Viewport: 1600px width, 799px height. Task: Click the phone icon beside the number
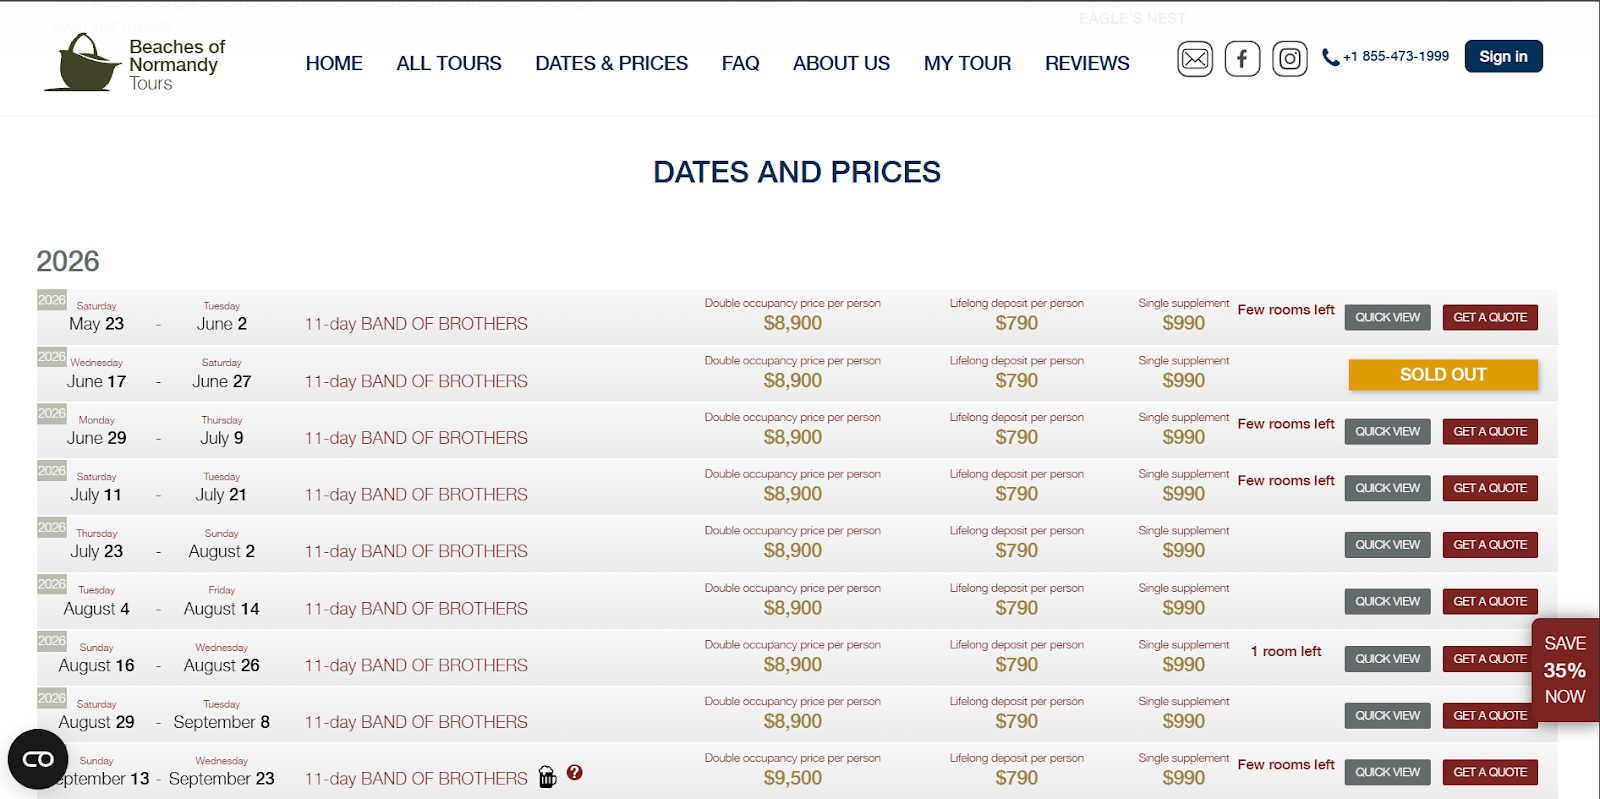coord(1330,58)
